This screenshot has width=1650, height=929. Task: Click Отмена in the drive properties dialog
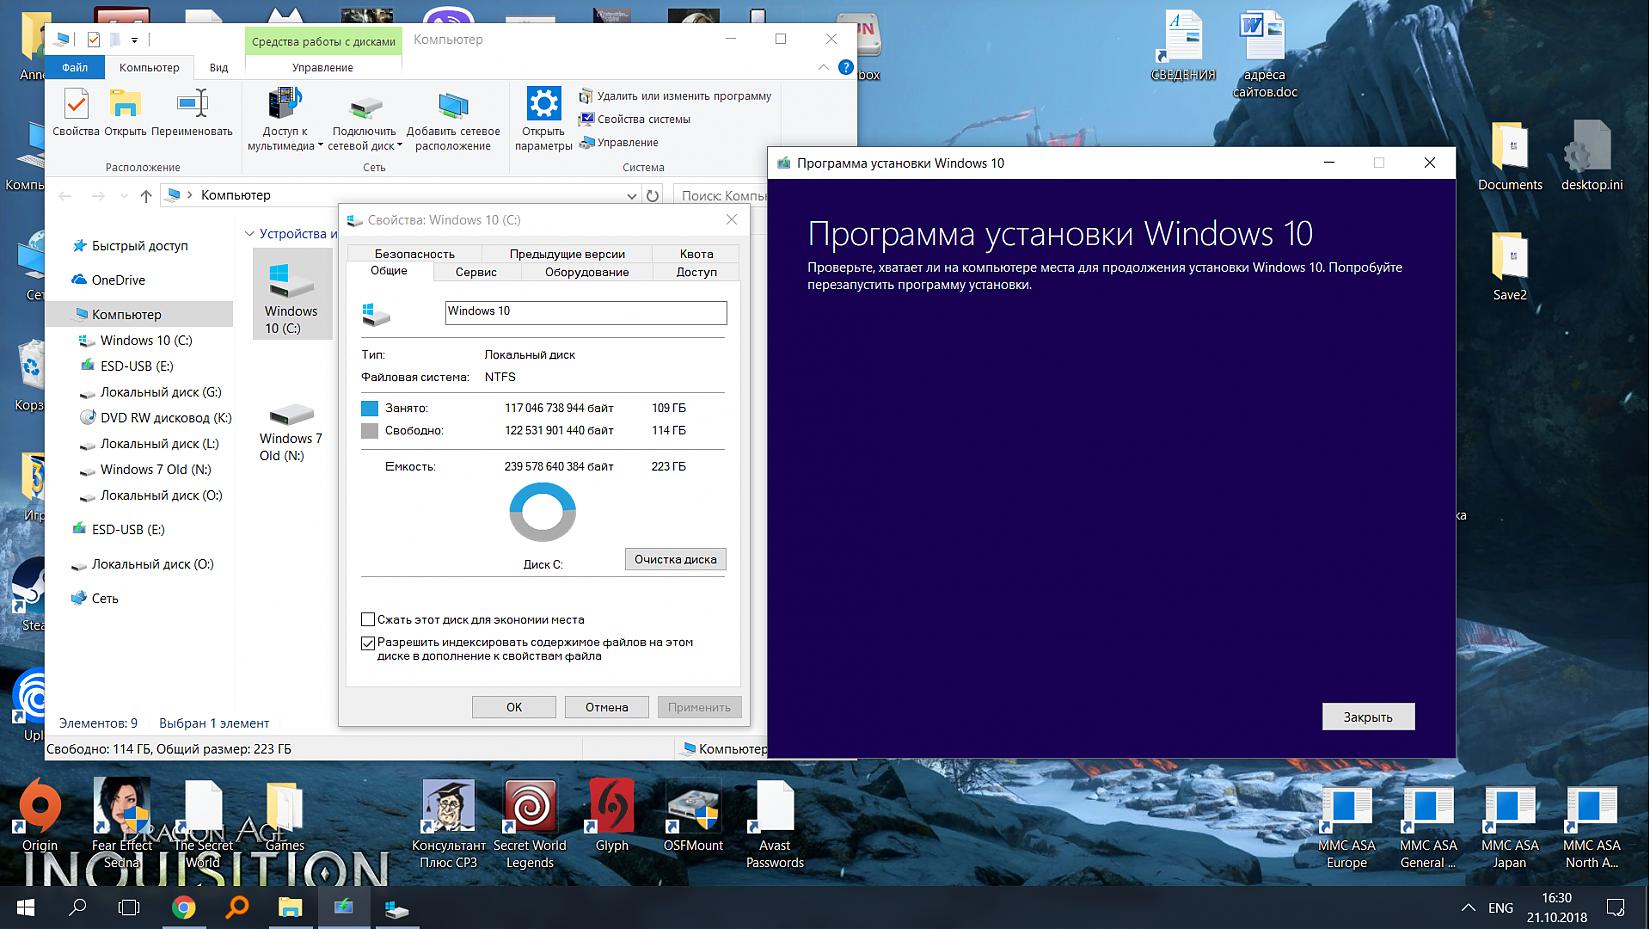click(x=607, y=707)
